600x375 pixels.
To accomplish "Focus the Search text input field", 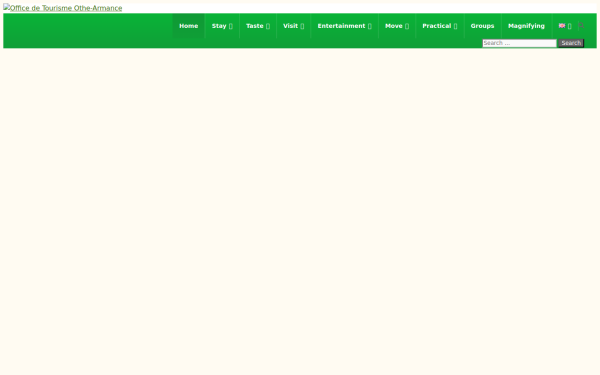I will (x=519, y=43).
